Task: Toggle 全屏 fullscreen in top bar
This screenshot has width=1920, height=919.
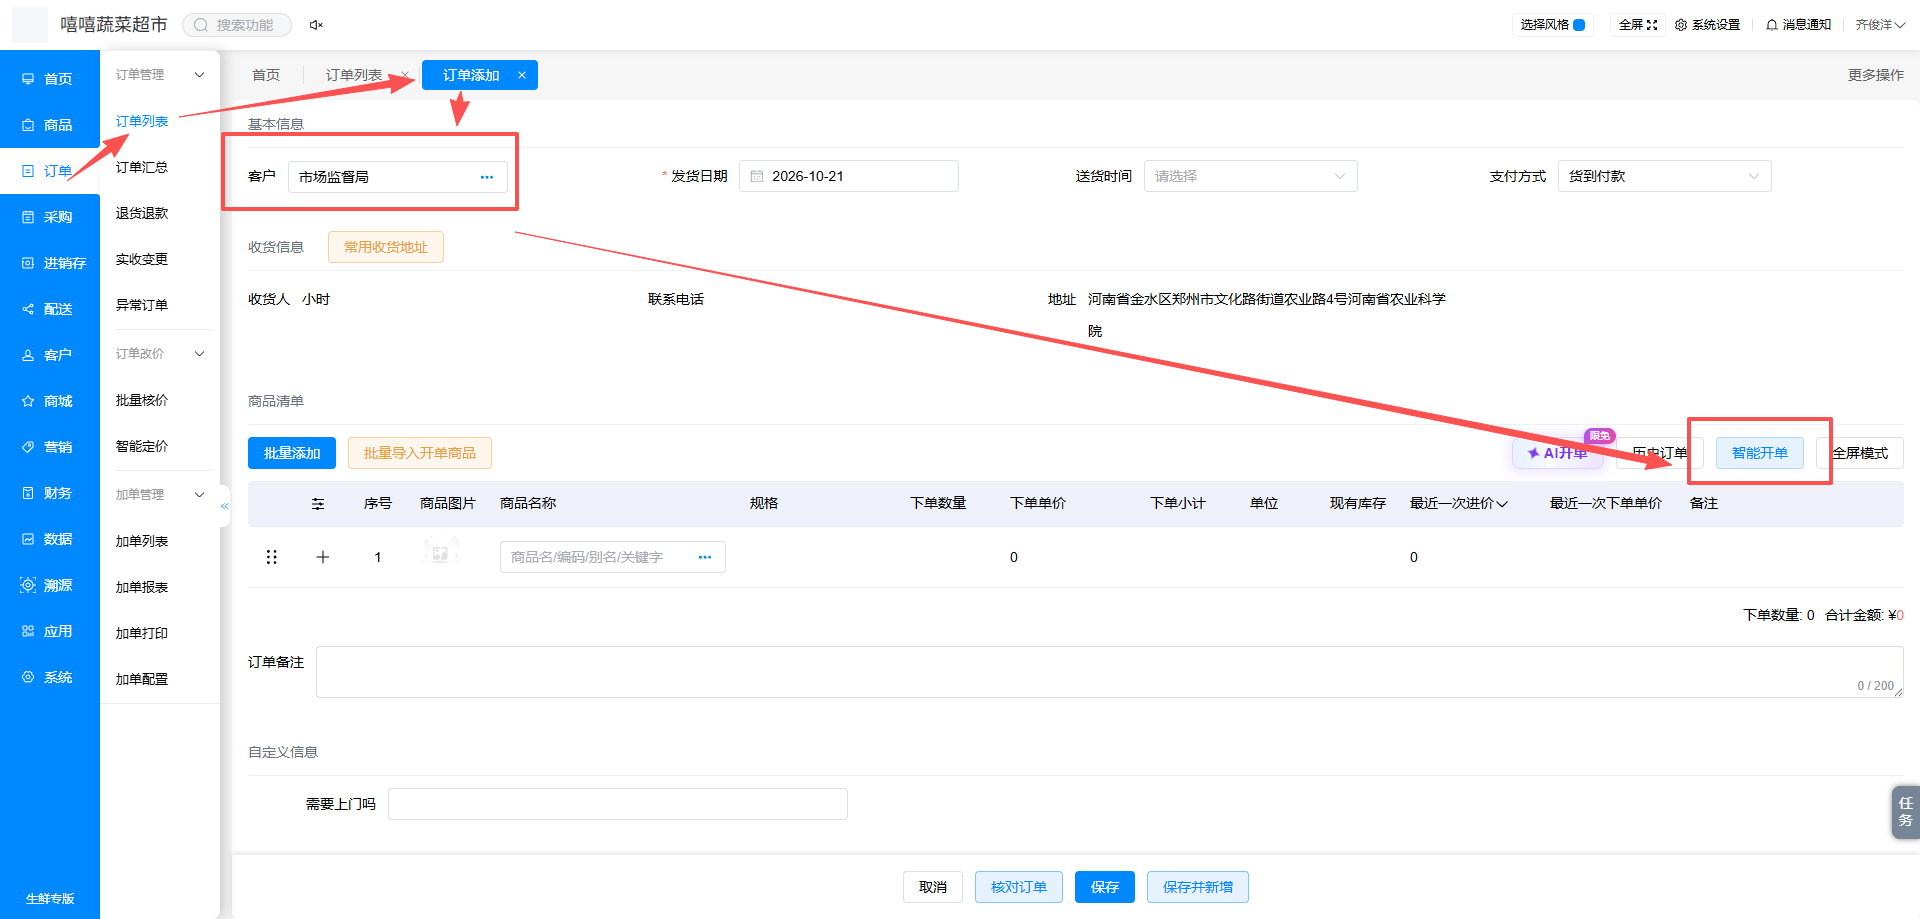Action: coord(1638,25)
